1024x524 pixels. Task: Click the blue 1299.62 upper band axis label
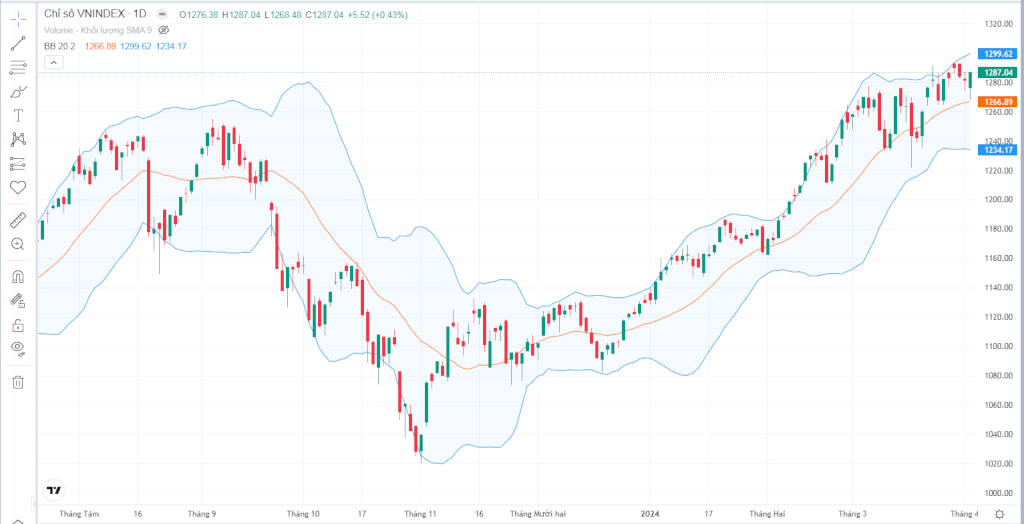[996, 54]
